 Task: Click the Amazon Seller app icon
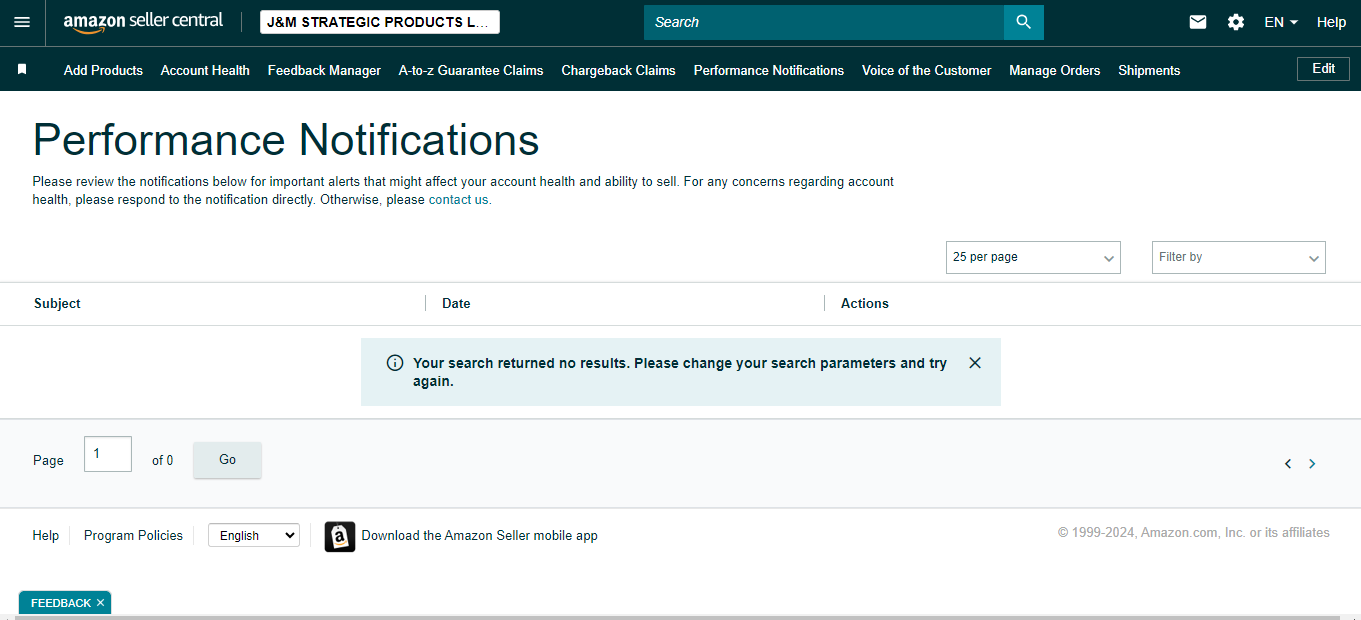(340, 537)
